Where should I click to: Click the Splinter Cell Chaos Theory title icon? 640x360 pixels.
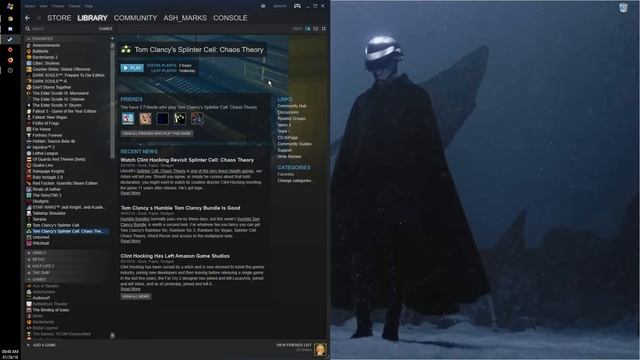(126, 49)
